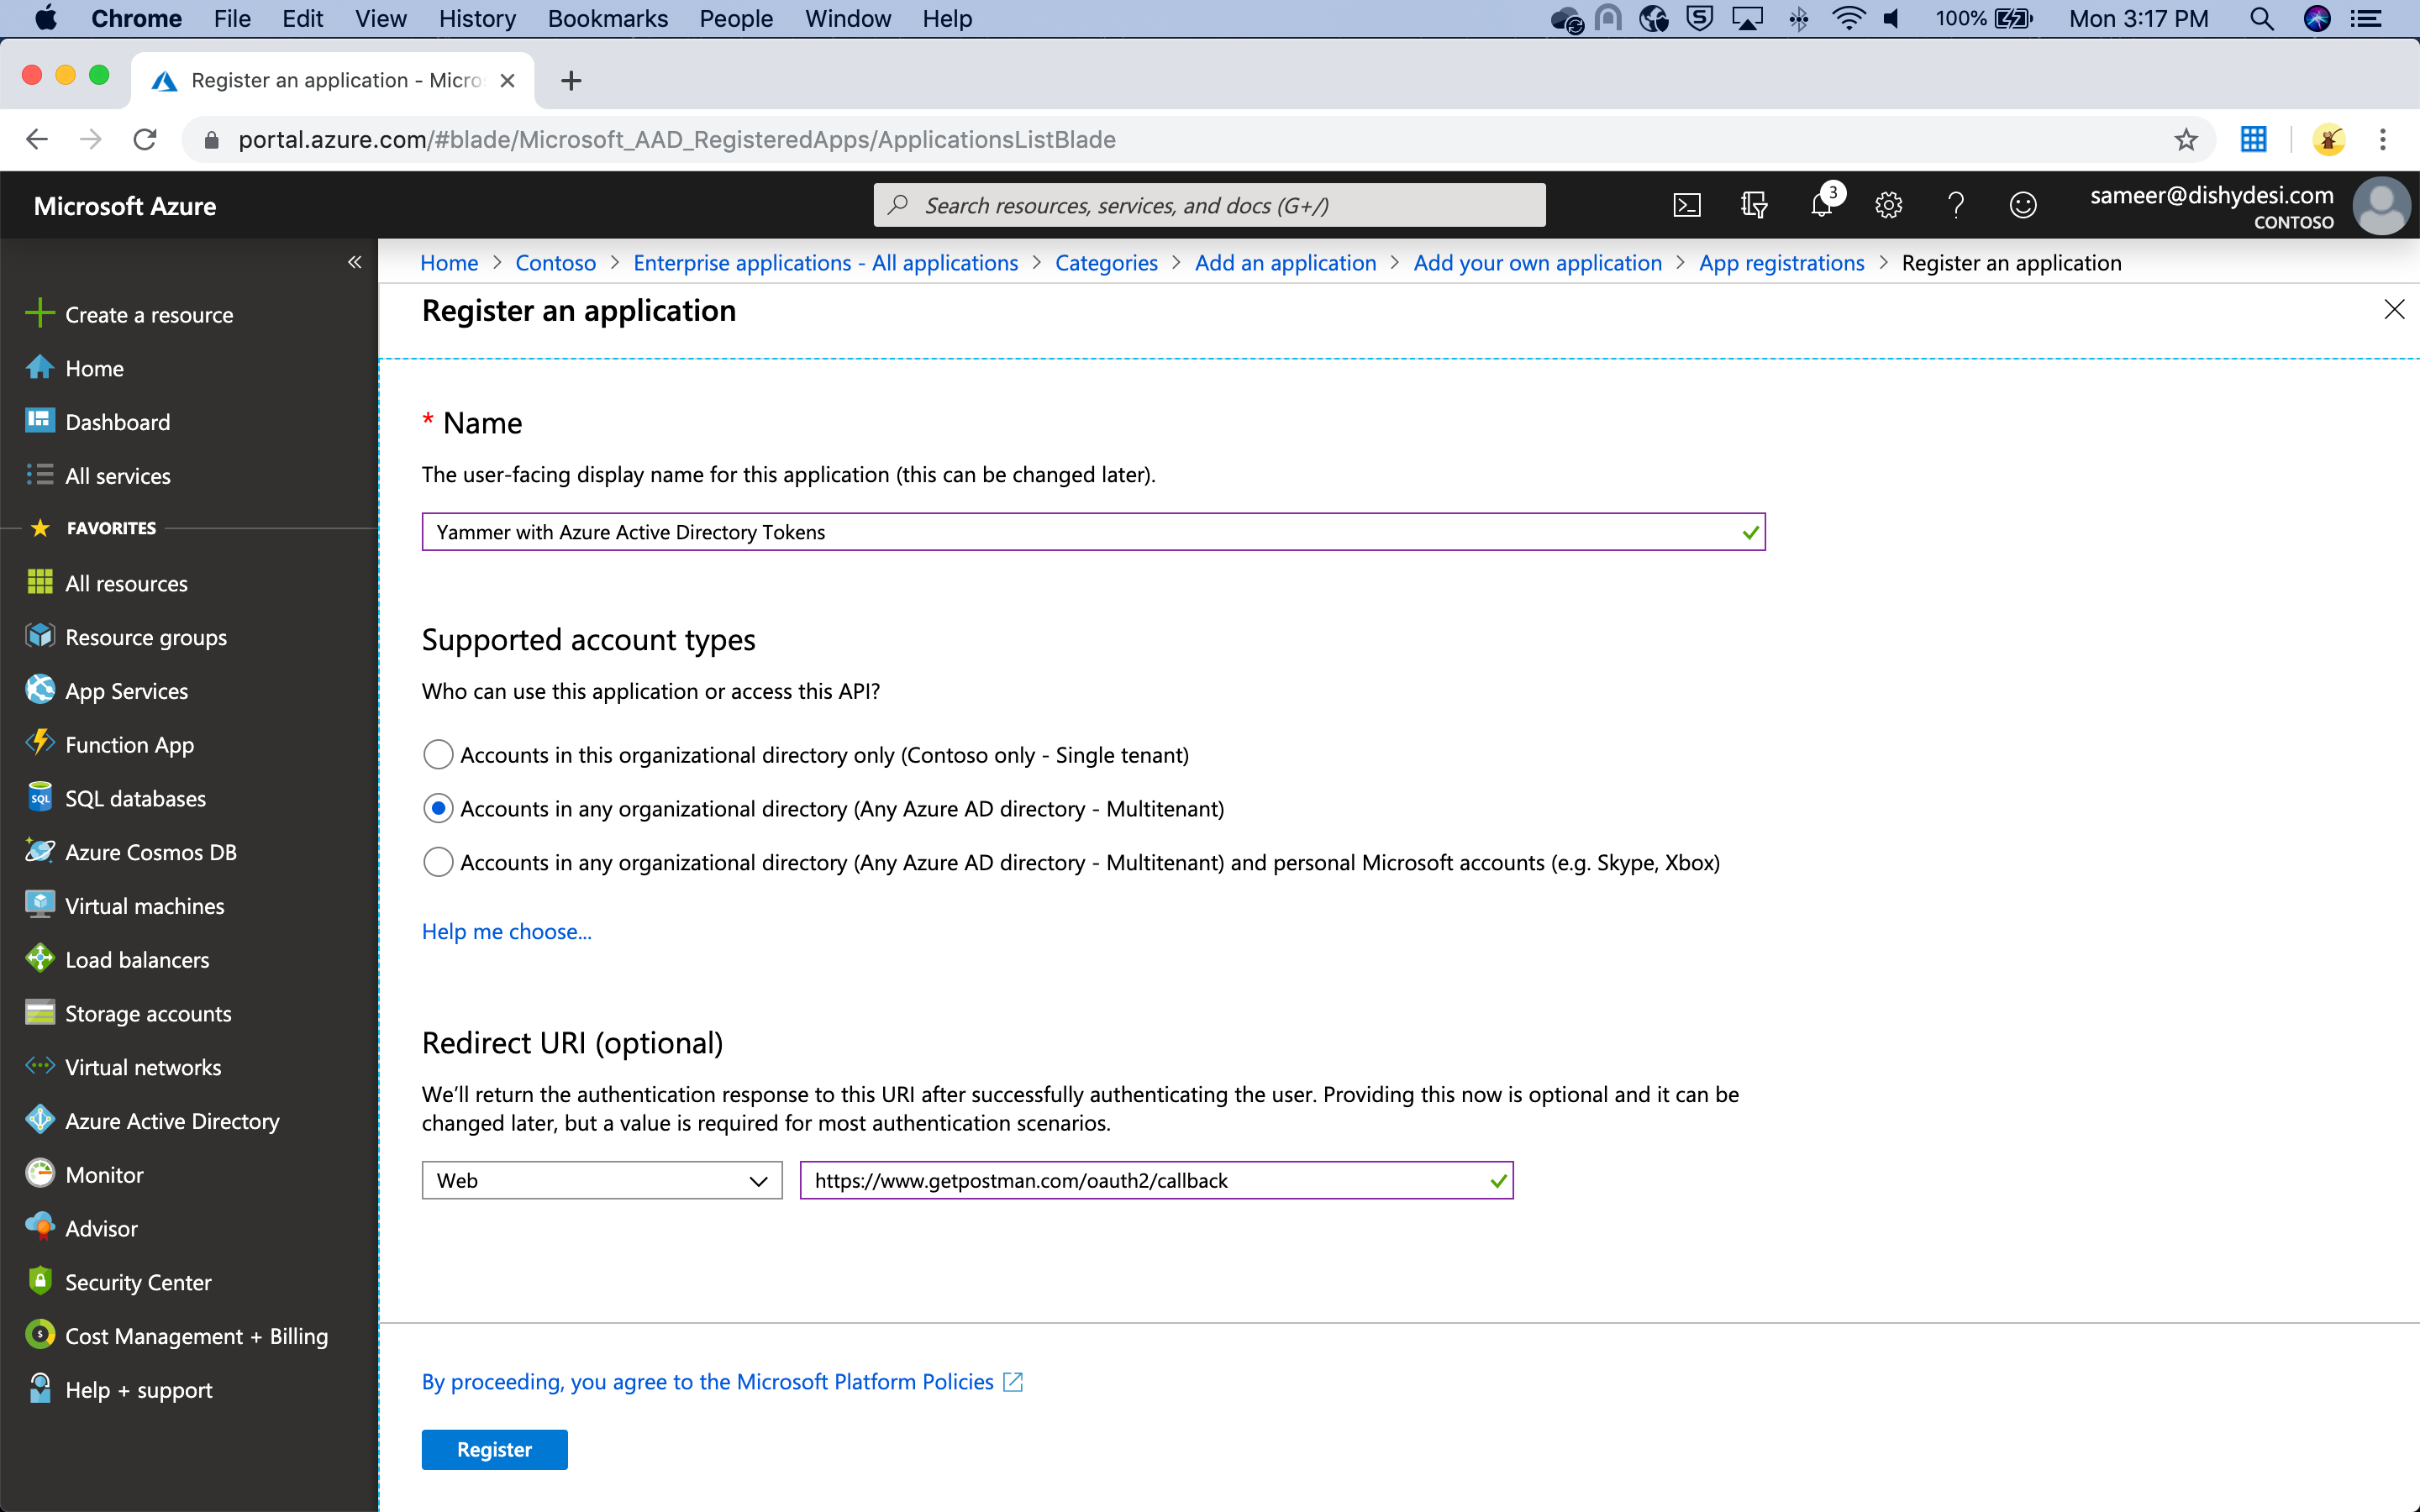Open the Chrome customization menu
Viewport: 2420px width, 1512px height.
(2383, 139)
